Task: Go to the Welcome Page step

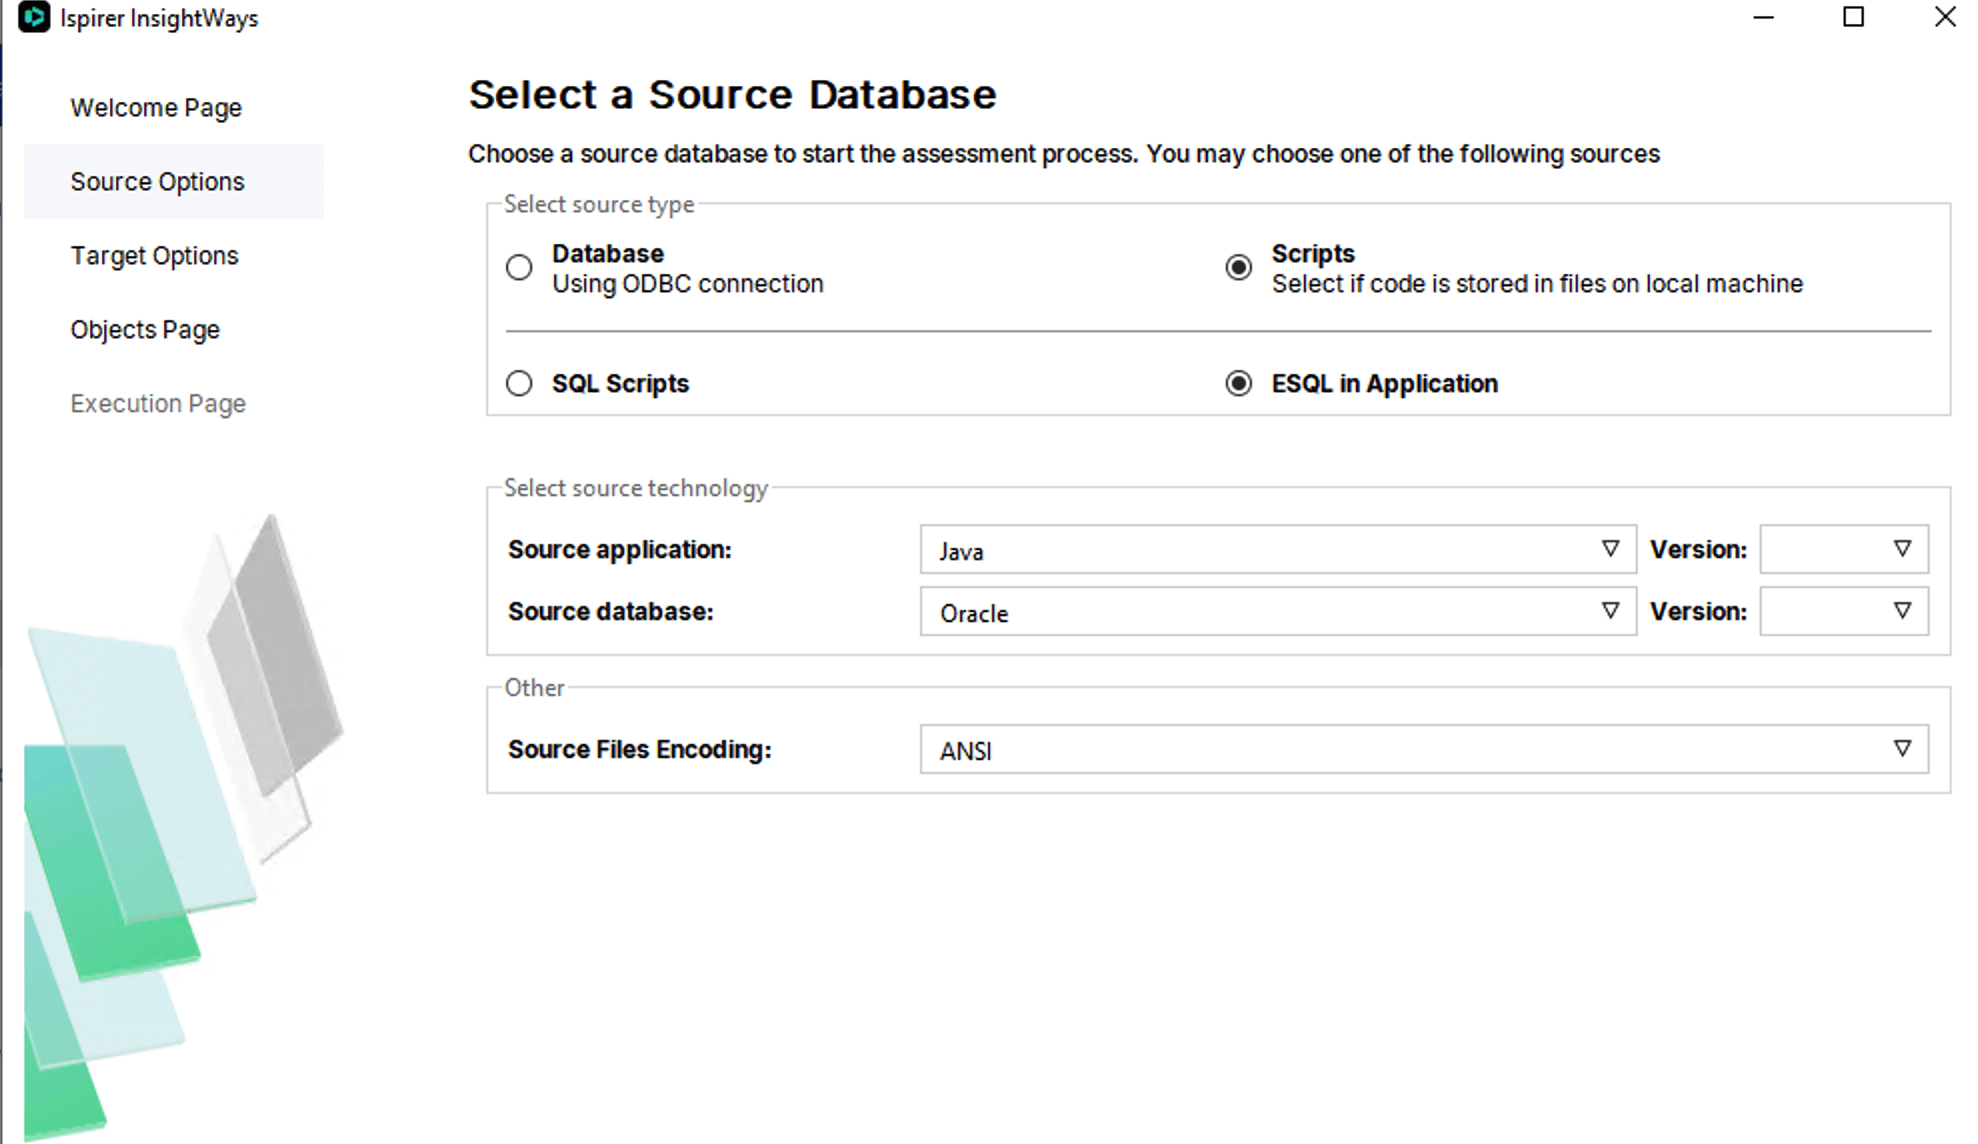Action: pyautogui.click(x=156, y=108)
